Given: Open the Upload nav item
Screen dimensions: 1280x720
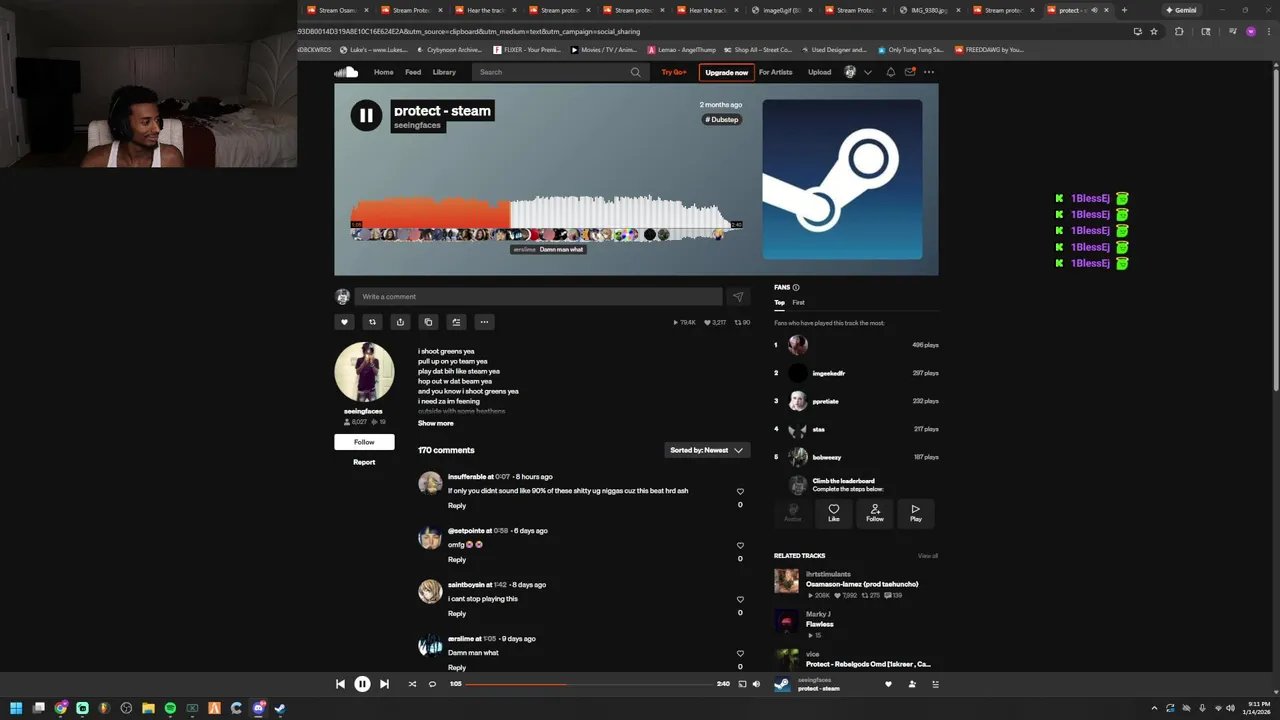Looking at the screenshot, I should pos(819,72).
